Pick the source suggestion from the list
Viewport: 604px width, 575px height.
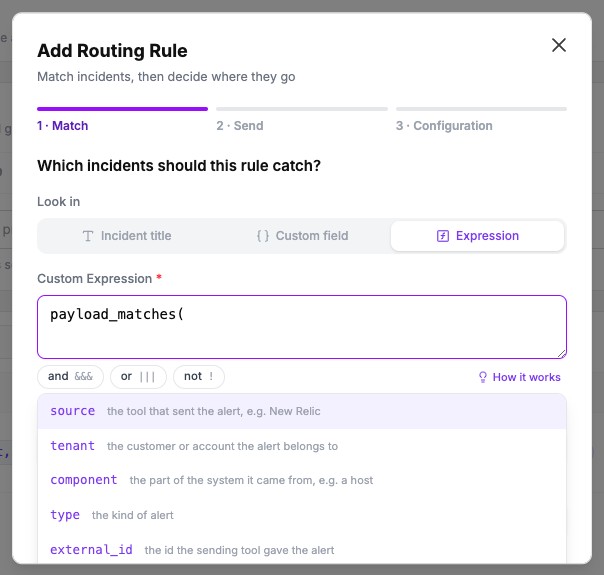pyautogui.click(x=302, y=411)
